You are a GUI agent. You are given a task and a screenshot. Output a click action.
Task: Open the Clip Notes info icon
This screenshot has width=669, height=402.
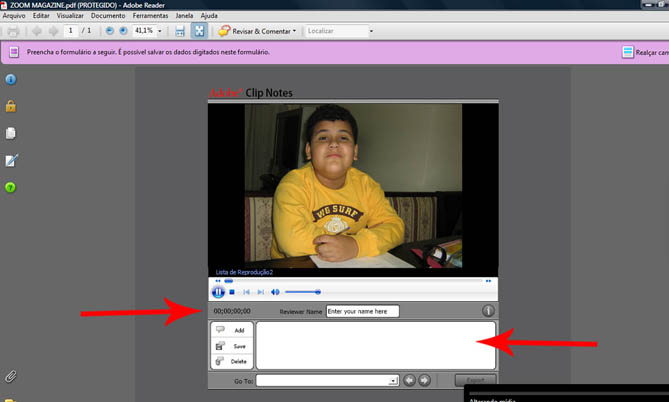coord(488,311)
